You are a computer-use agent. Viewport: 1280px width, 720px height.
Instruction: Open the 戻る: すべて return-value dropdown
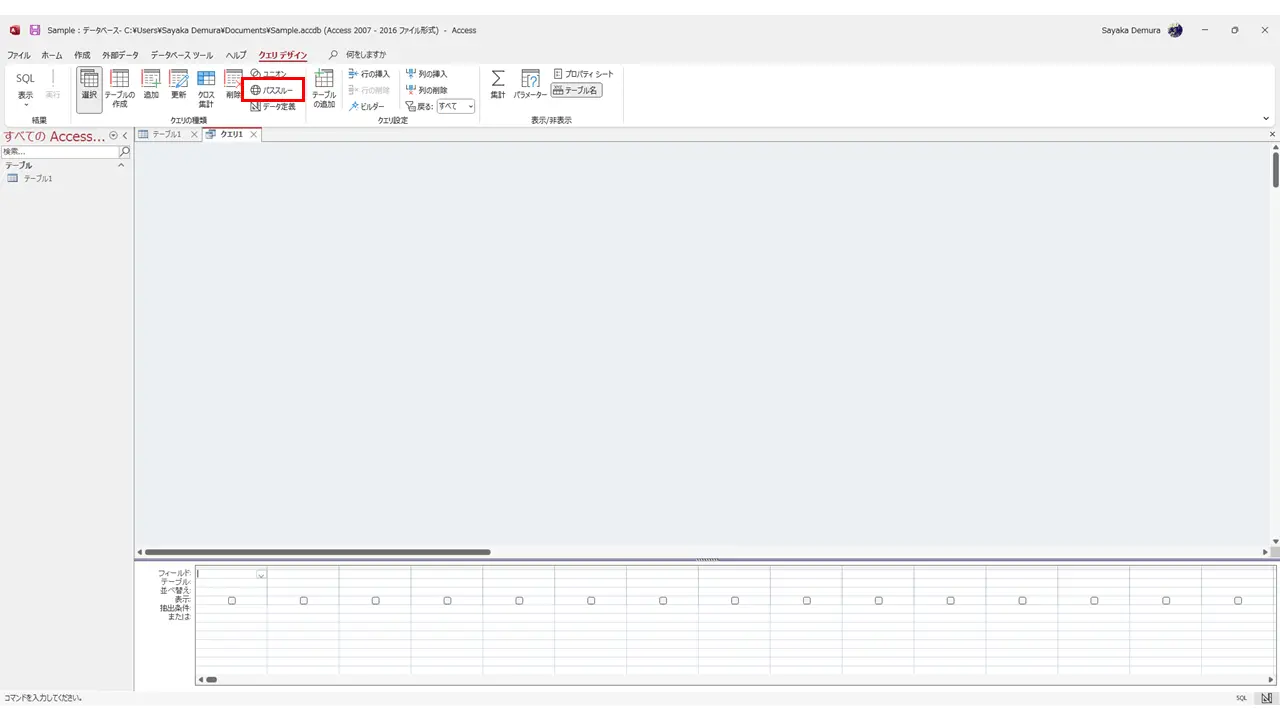(x=455, y=106)
